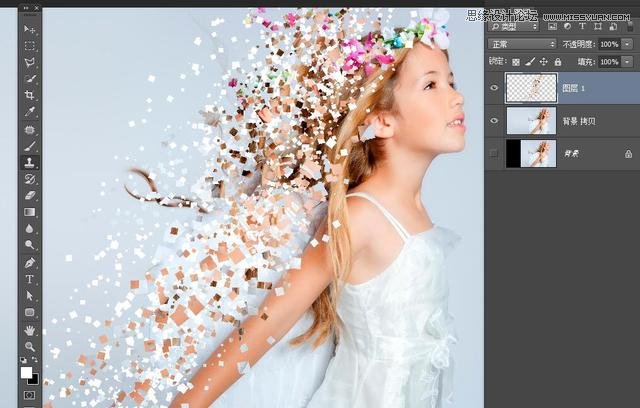Select the Crop tool
This screenshot has width=640, height=408.
pyautogui.click(x=29, y=95)
